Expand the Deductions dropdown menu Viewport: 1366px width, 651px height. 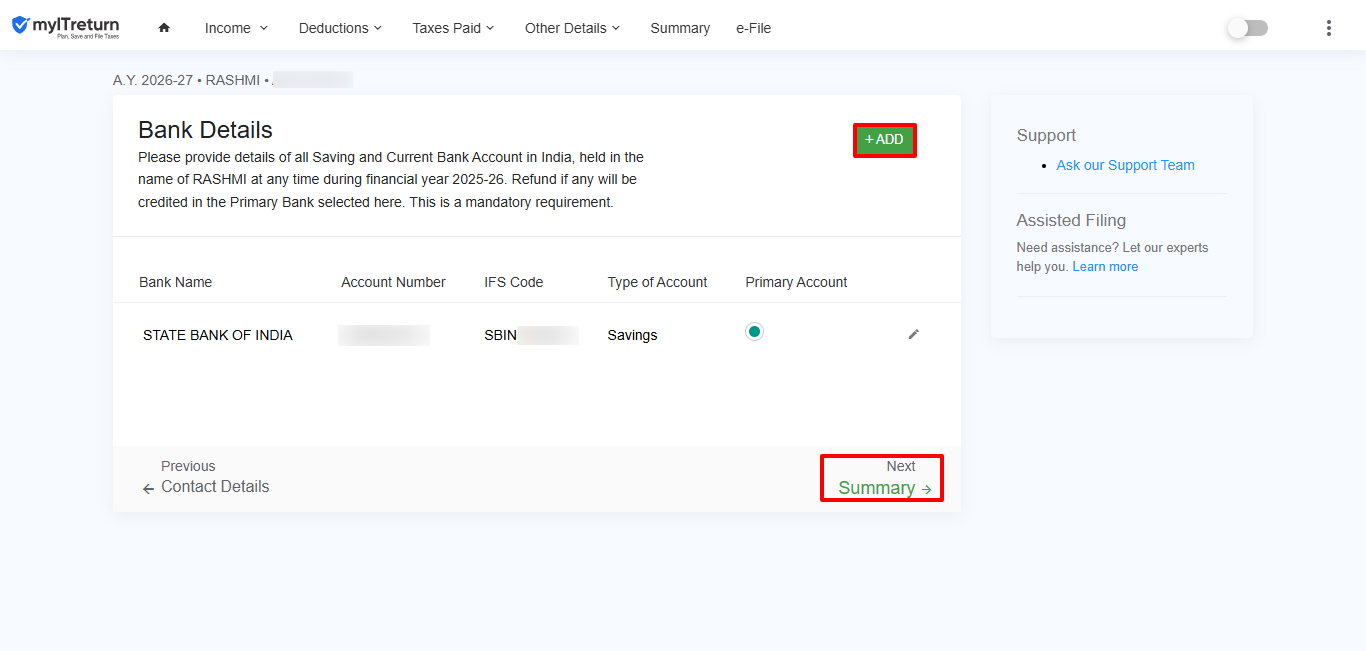[x=341, y=28]
